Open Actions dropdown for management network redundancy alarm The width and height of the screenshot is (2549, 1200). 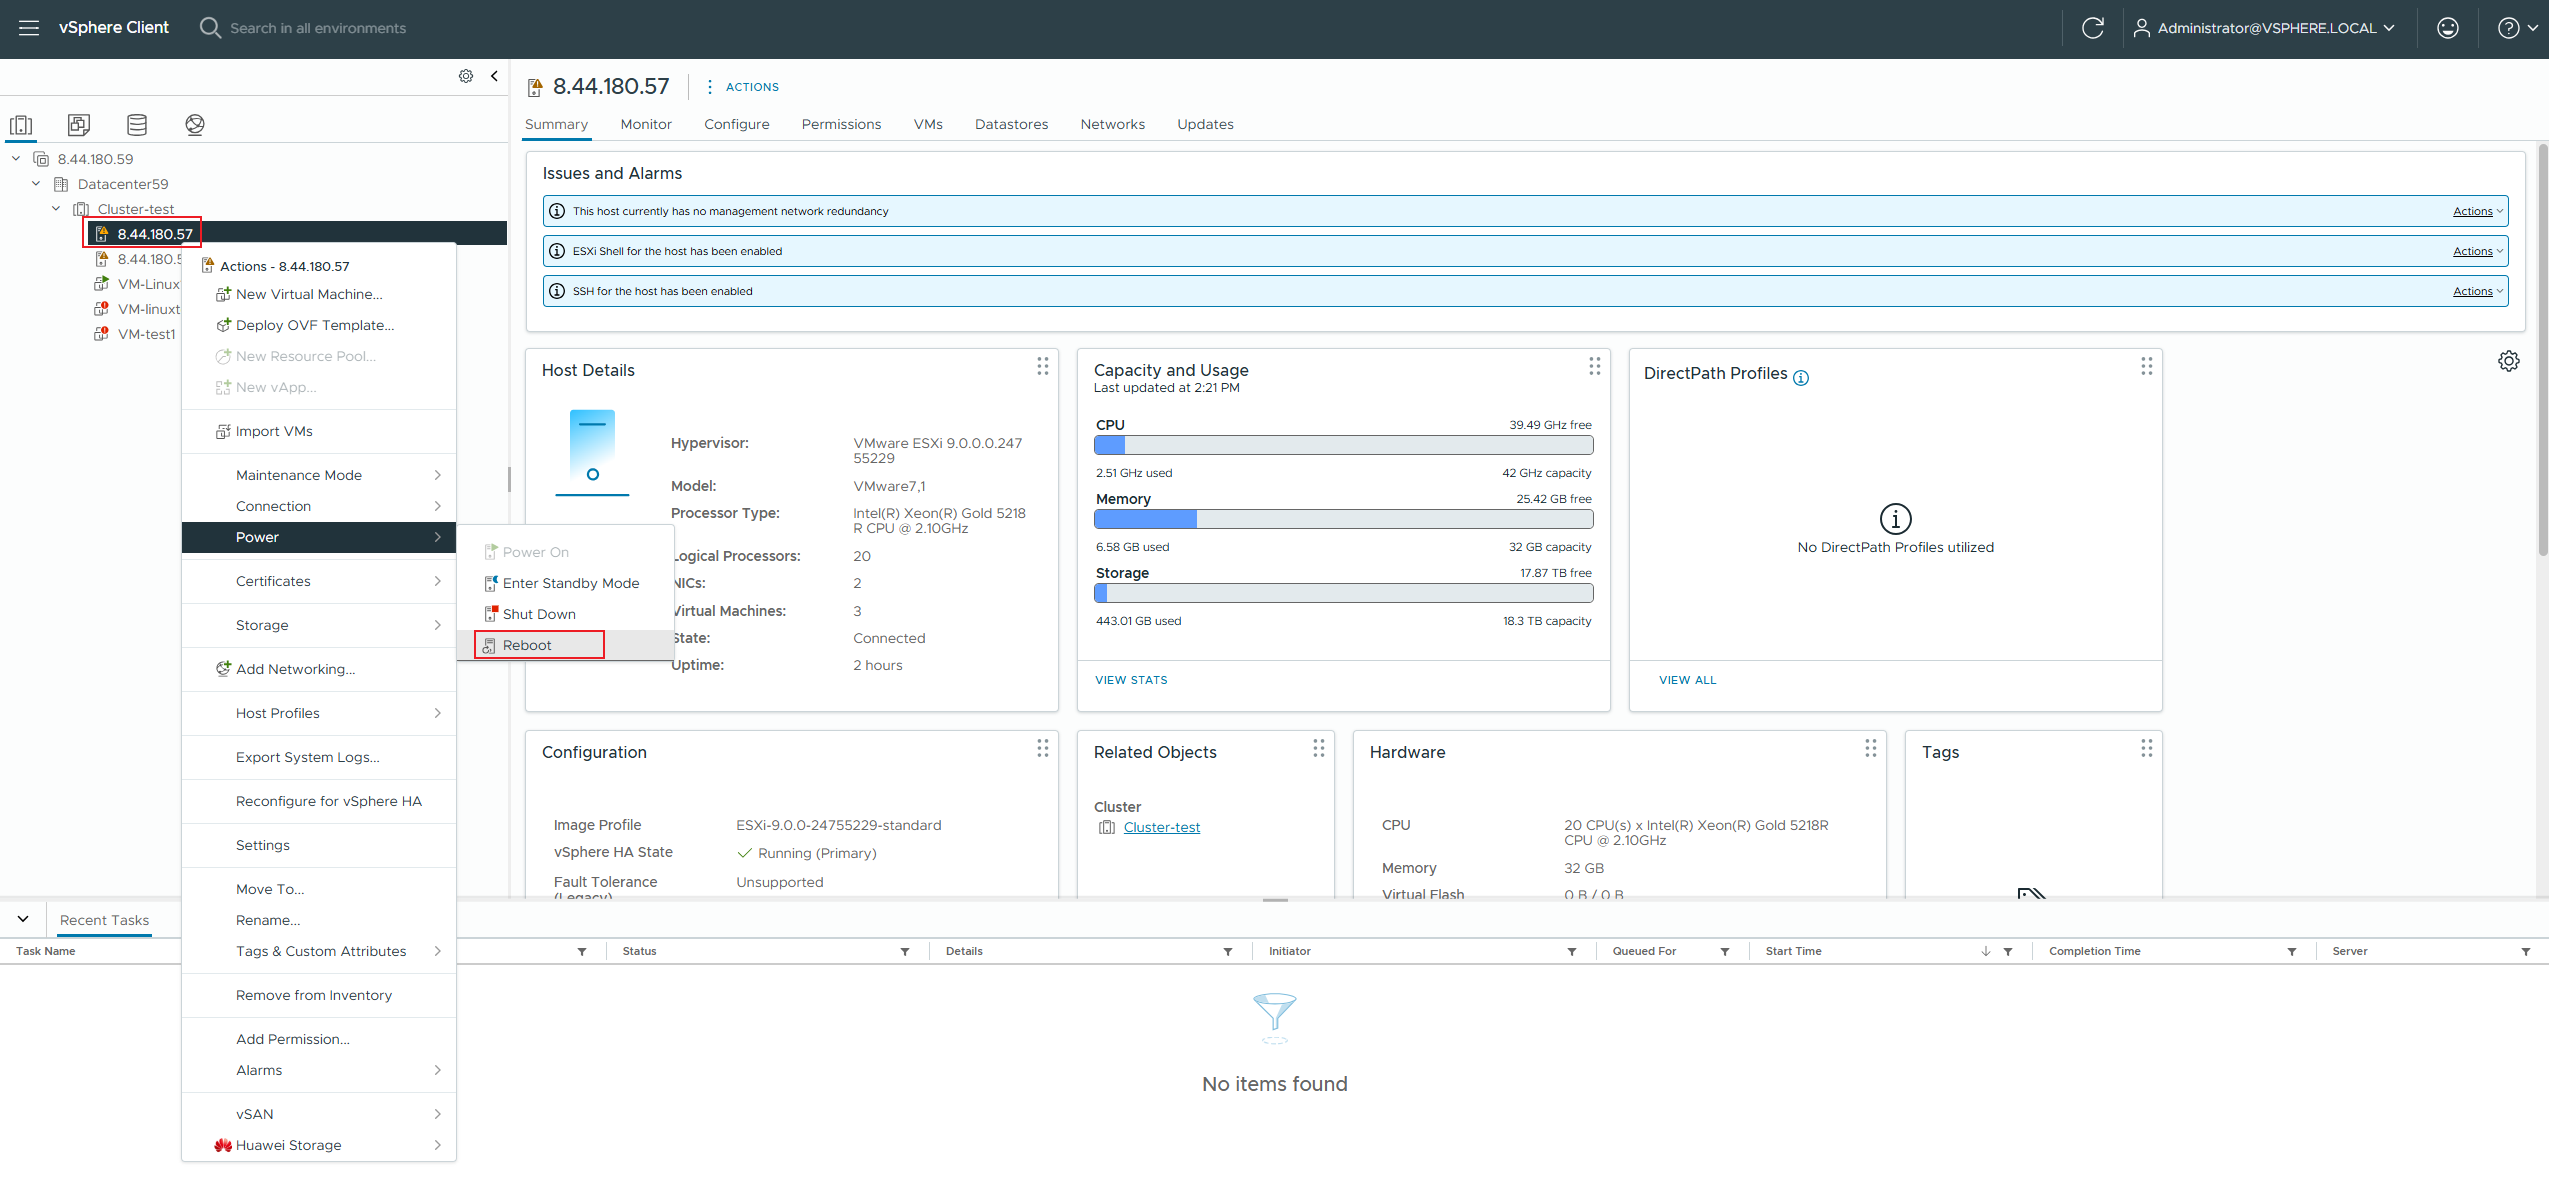point(2478,211)
